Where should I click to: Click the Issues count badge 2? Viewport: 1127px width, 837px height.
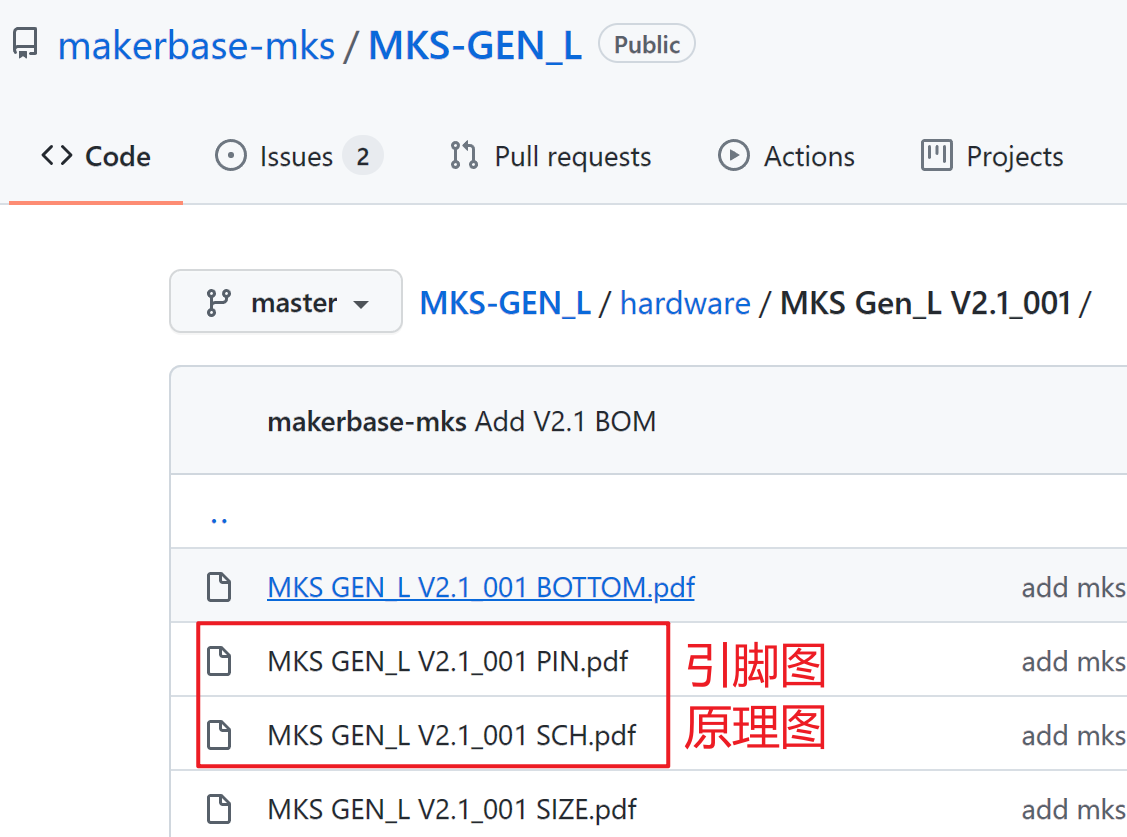(363, 156)
